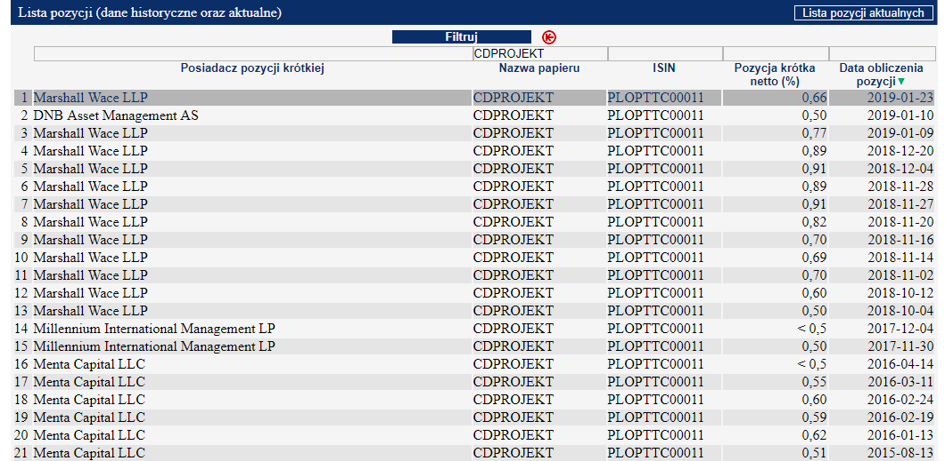
Task: Click the green sort arrow on the date column
Action: click(x=901, y=82)
